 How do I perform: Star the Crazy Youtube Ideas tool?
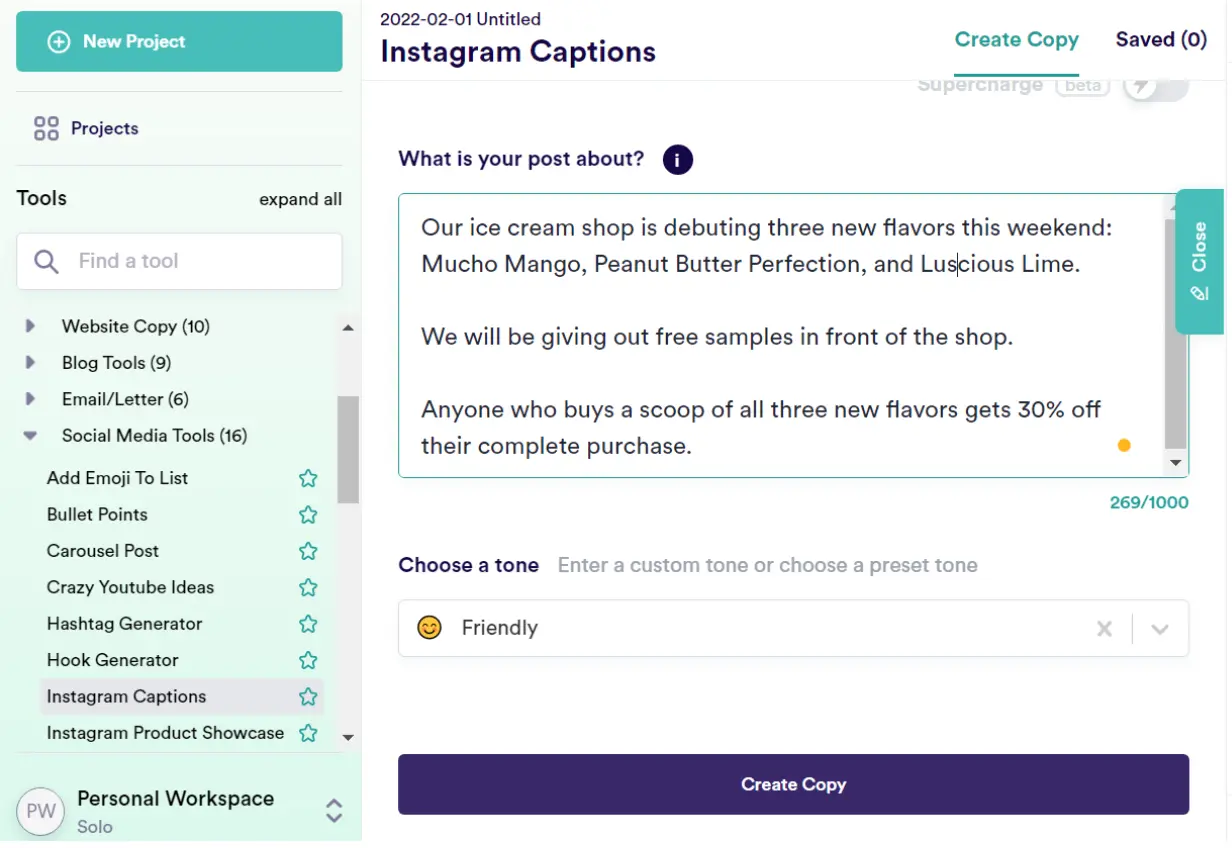point(308,588)
